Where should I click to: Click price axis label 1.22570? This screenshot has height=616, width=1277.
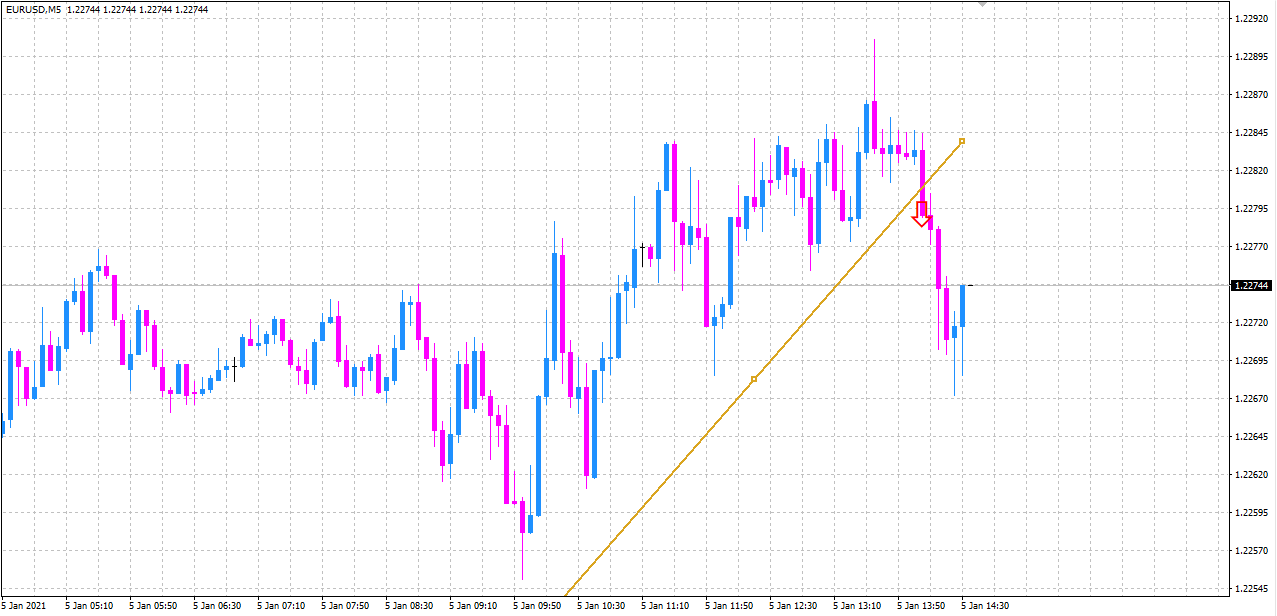click(x=1252, y=551)
